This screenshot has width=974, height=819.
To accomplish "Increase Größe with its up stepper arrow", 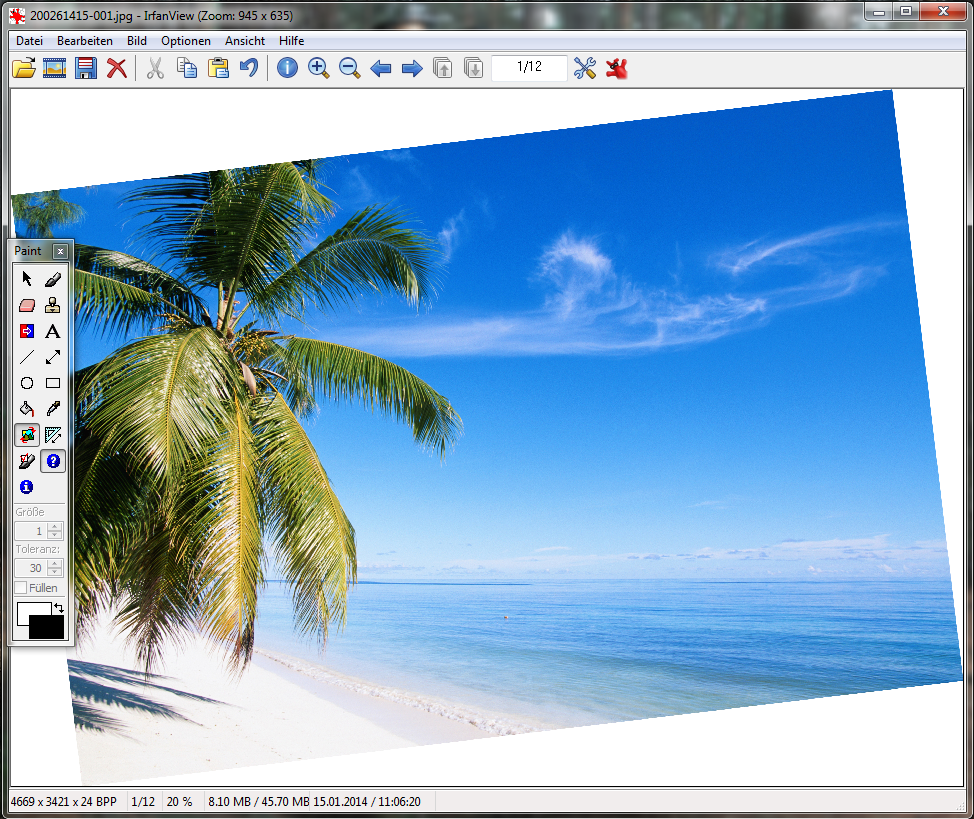I will 55,527.
